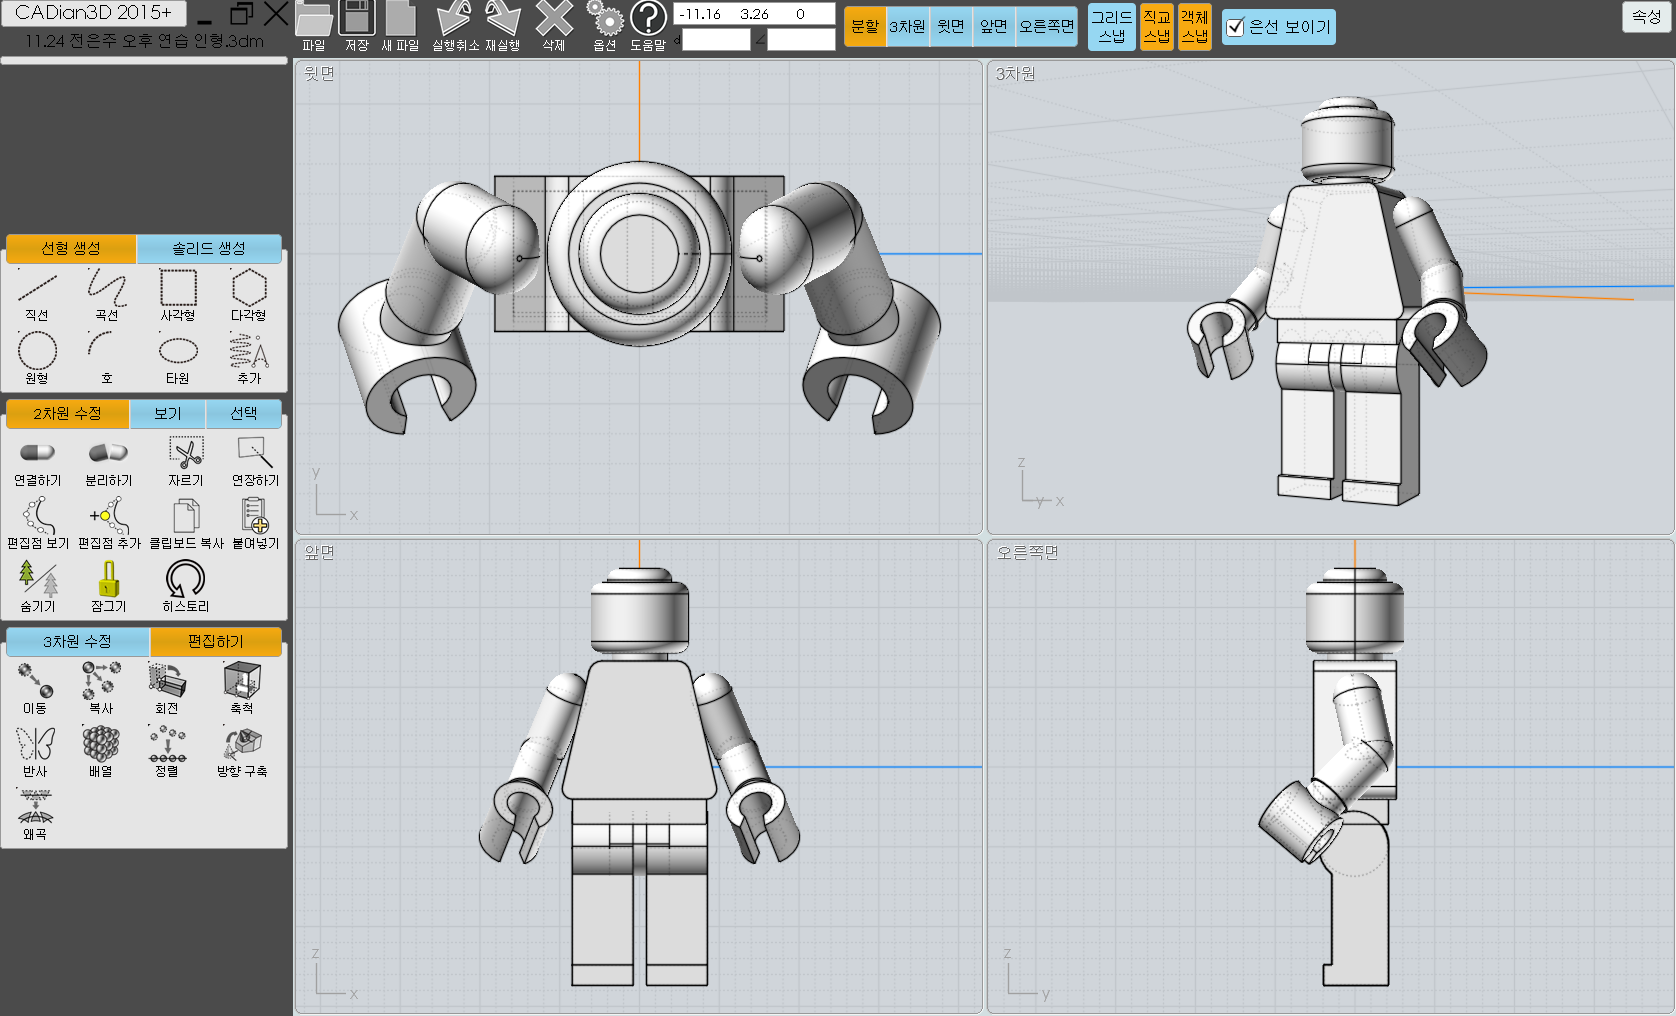Viewport: 1676px width, 1016px height.
Task: Click the 저장 (Save) disk icon
Action: click(x=356, y=19)
